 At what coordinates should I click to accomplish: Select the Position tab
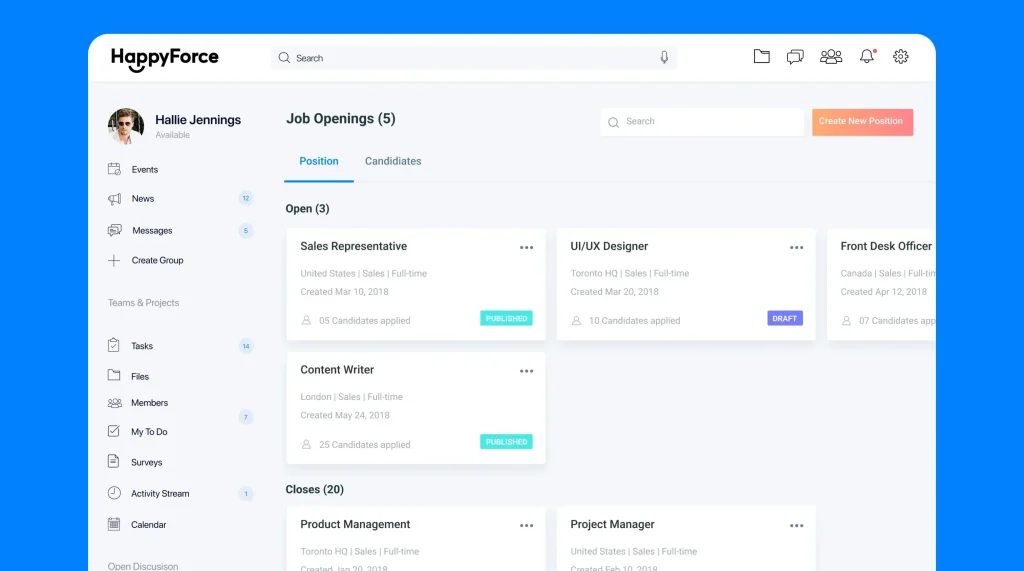(x=319, y=161)
